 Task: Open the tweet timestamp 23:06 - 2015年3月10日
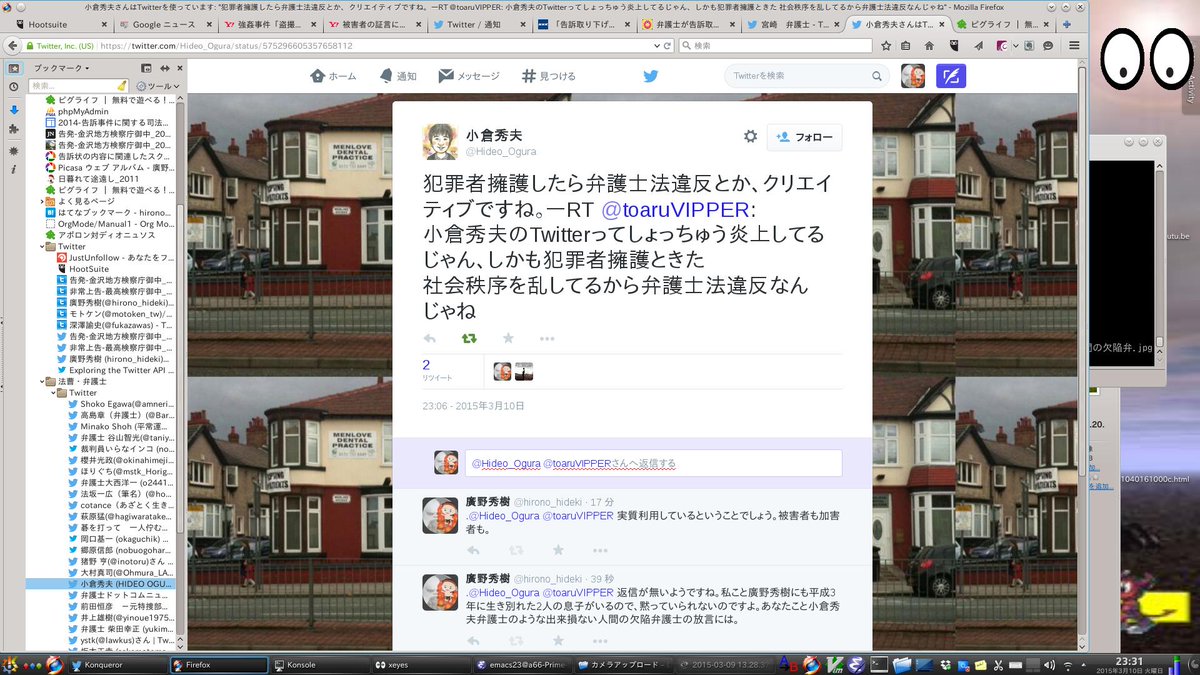pyautogui.click(x=473, y=406)
